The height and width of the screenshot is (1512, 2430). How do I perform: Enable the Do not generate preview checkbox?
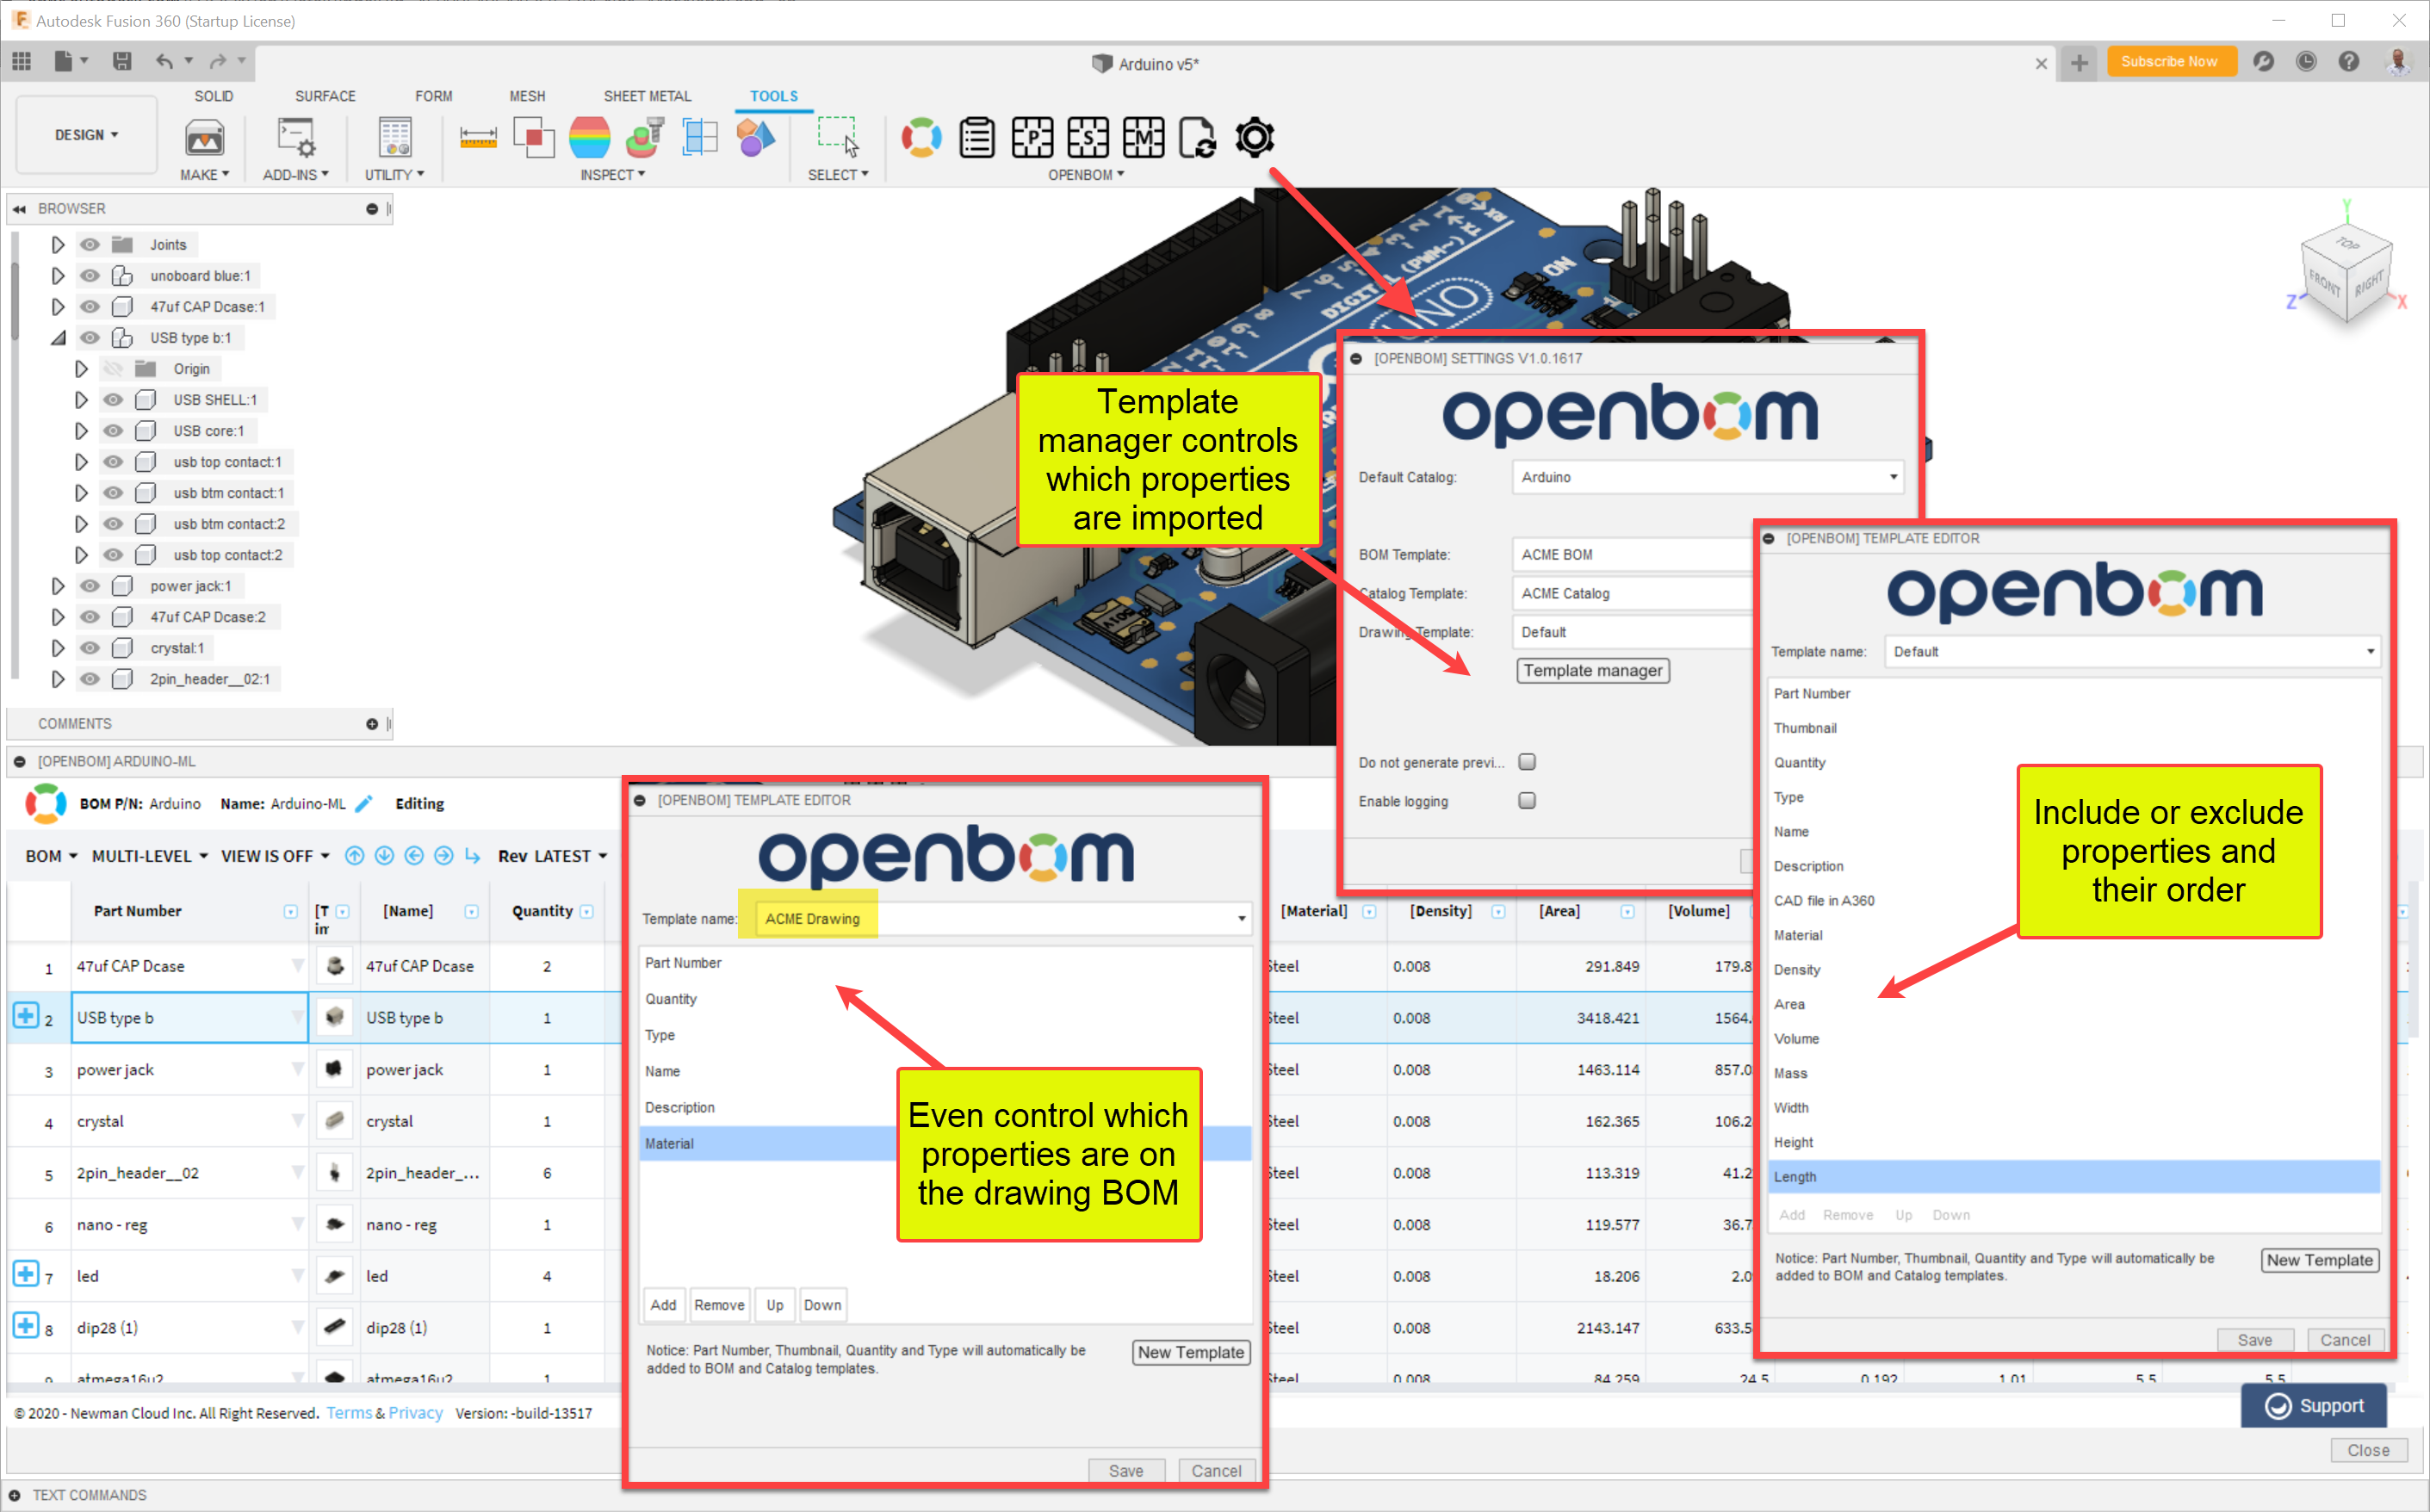click(1526, 762)
